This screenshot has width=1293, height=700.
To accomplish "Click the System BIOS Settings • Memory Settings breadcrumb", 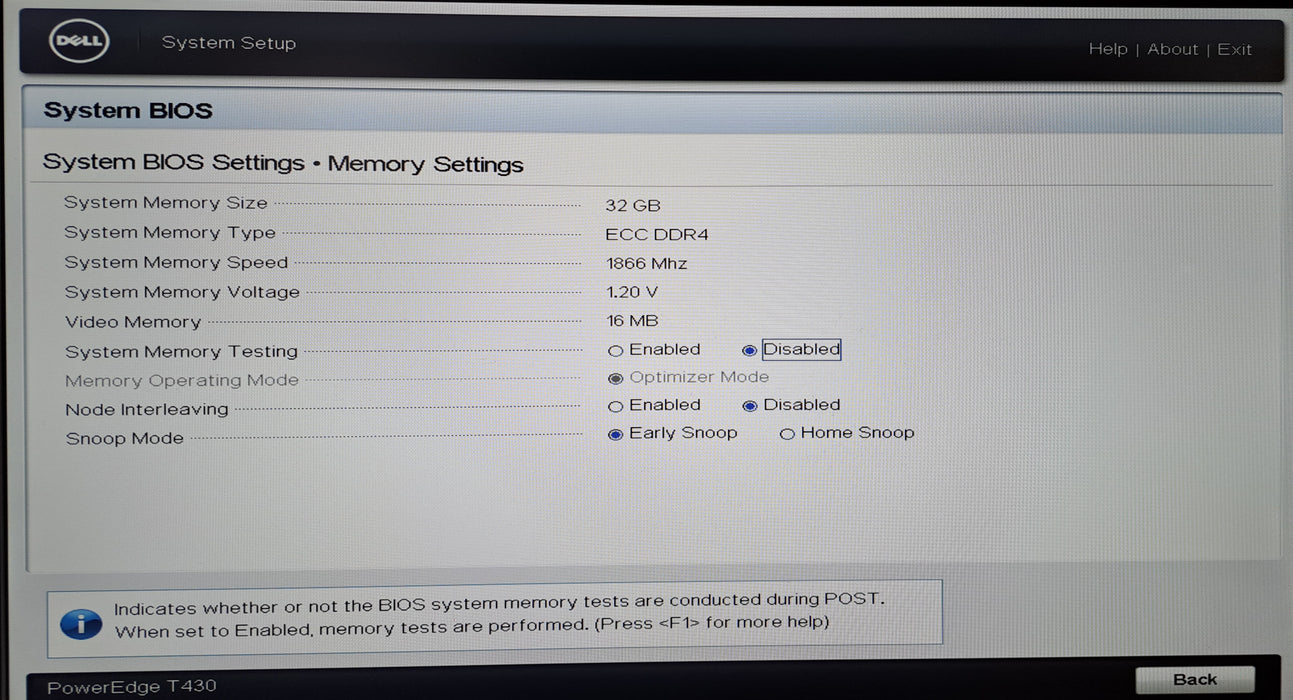I will 283,164.
